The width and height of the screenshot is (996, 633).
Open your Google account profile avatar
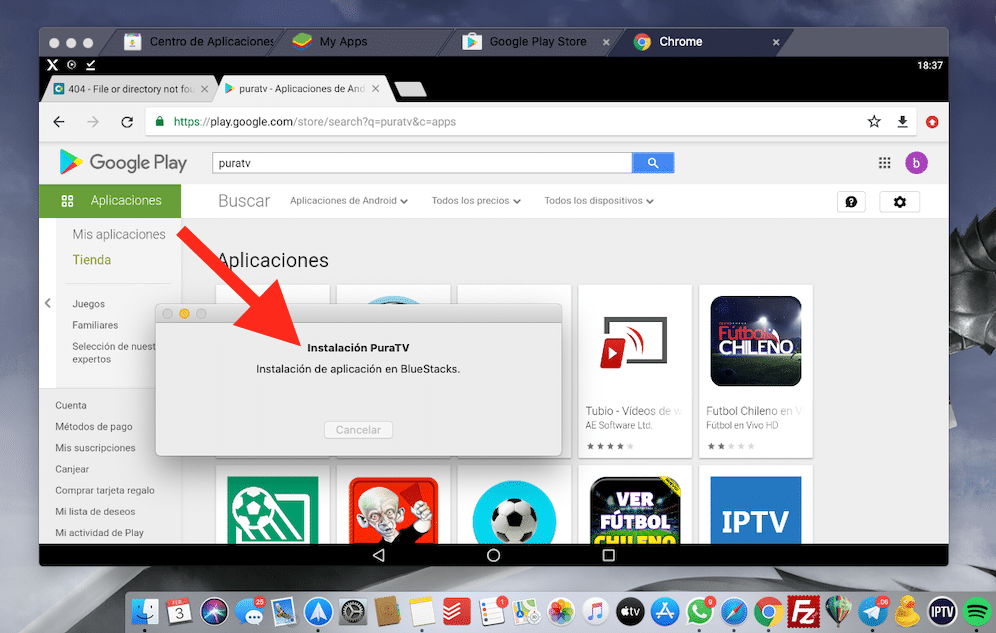[916, 162]
